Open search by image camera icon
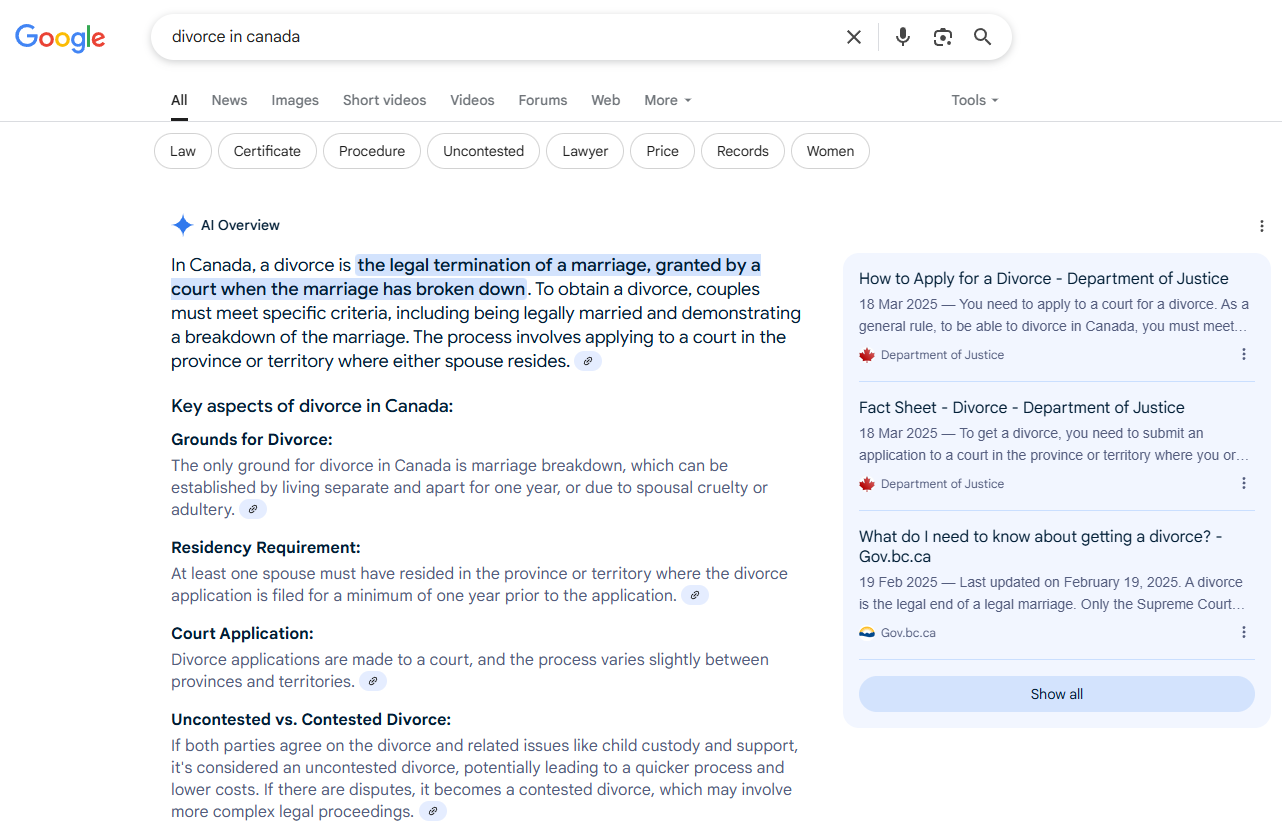Viewport: 1282px width, 826px height. [x=943, y=37]
